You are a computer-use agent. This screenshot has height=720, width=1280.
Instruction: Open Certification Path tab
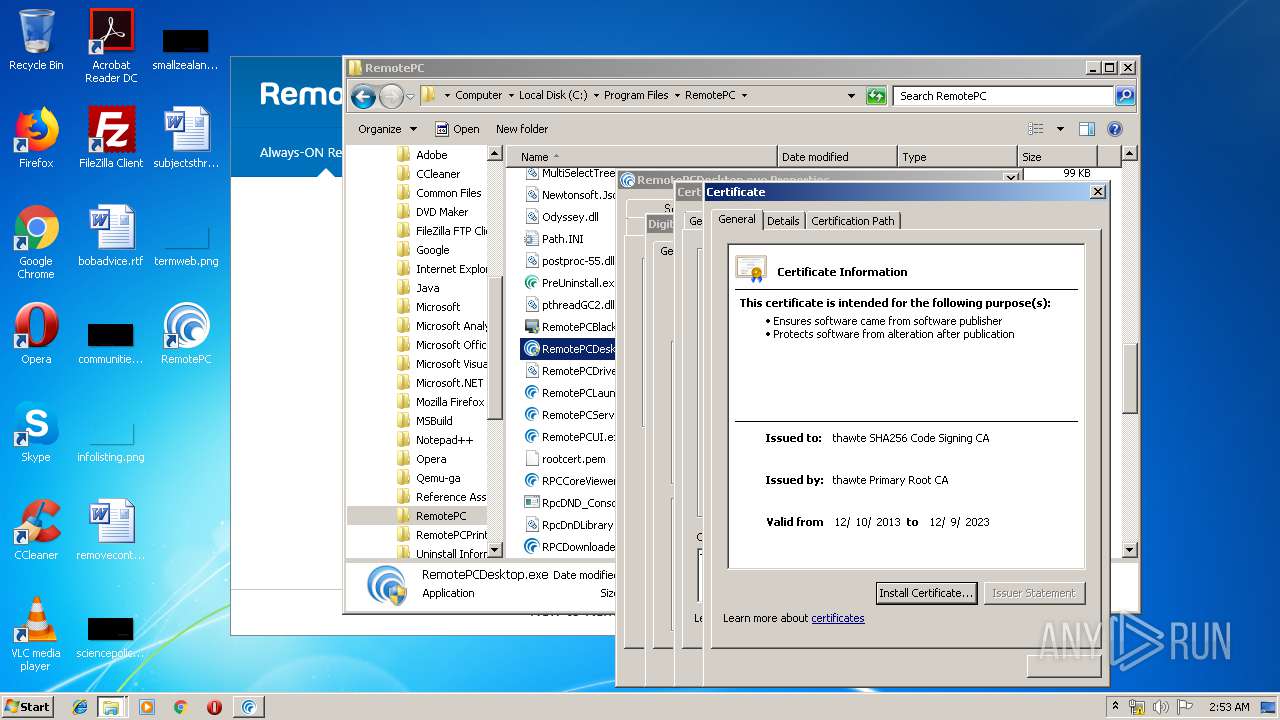[x=853, y=221]
